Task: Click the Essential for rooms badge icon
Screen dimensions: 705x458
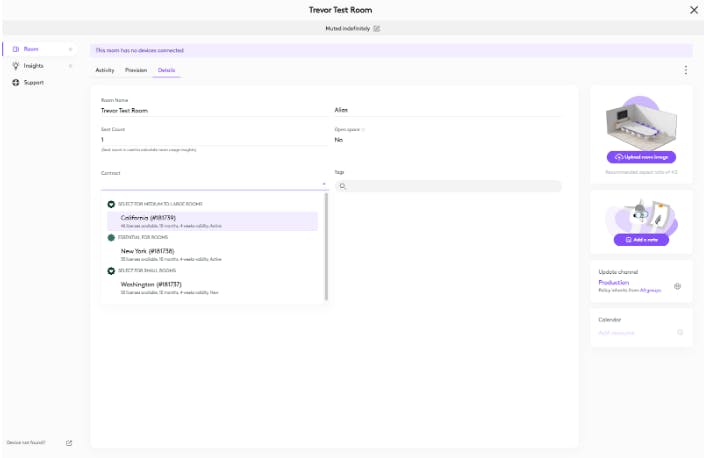Action: click(x=111, y=237)
